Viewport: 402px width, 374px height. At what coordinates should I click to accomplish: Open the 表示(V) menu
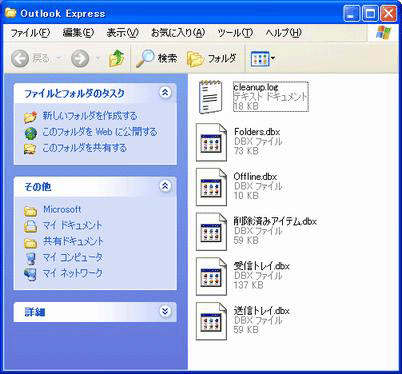click(x=123, y=33)
